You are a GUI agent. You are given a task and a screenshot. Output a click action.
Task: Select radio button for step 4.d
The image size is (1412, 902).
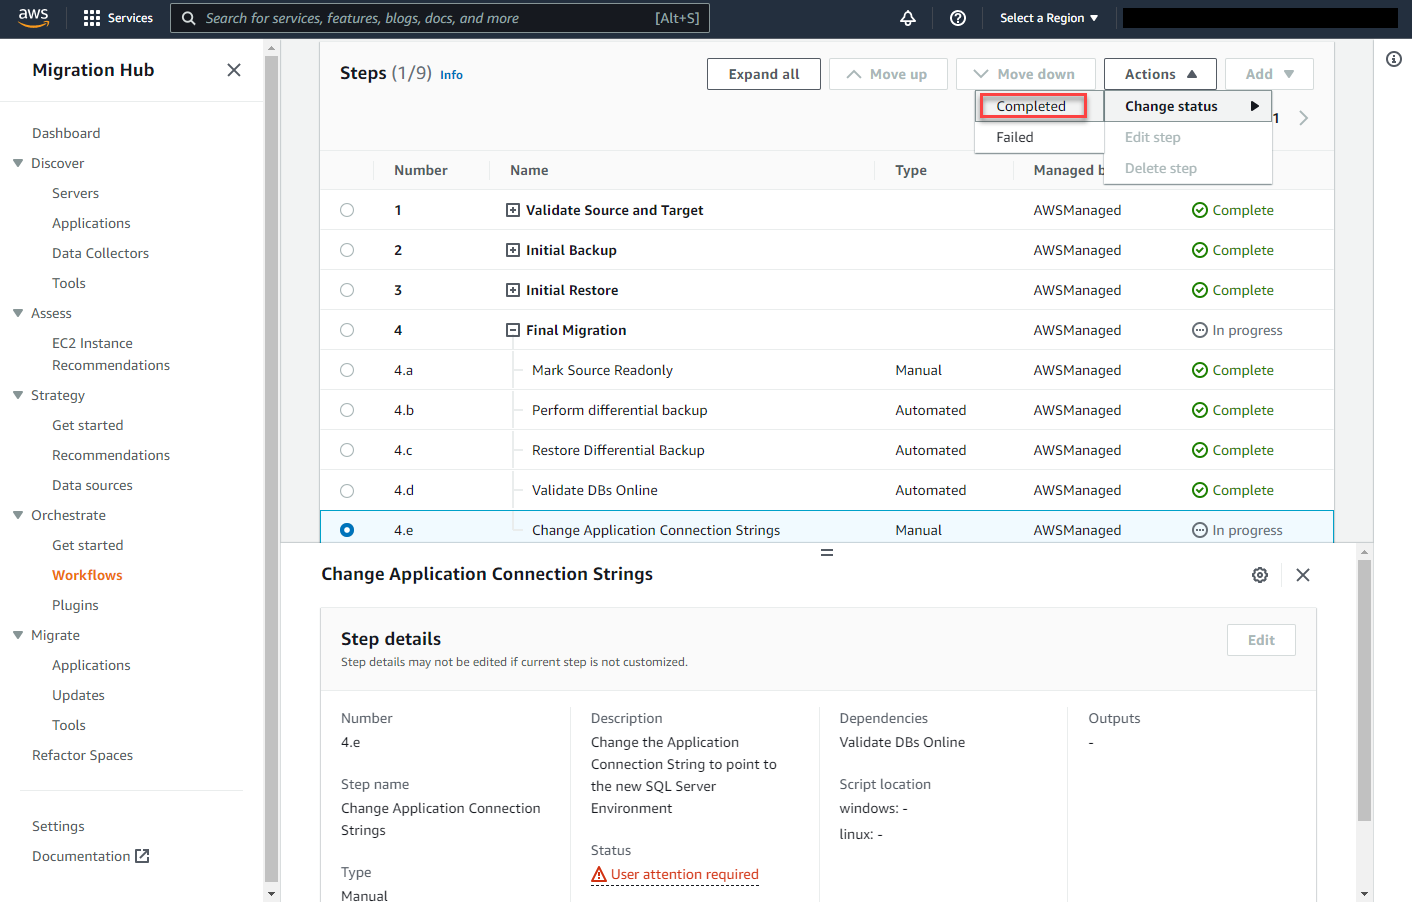(347, 490)
